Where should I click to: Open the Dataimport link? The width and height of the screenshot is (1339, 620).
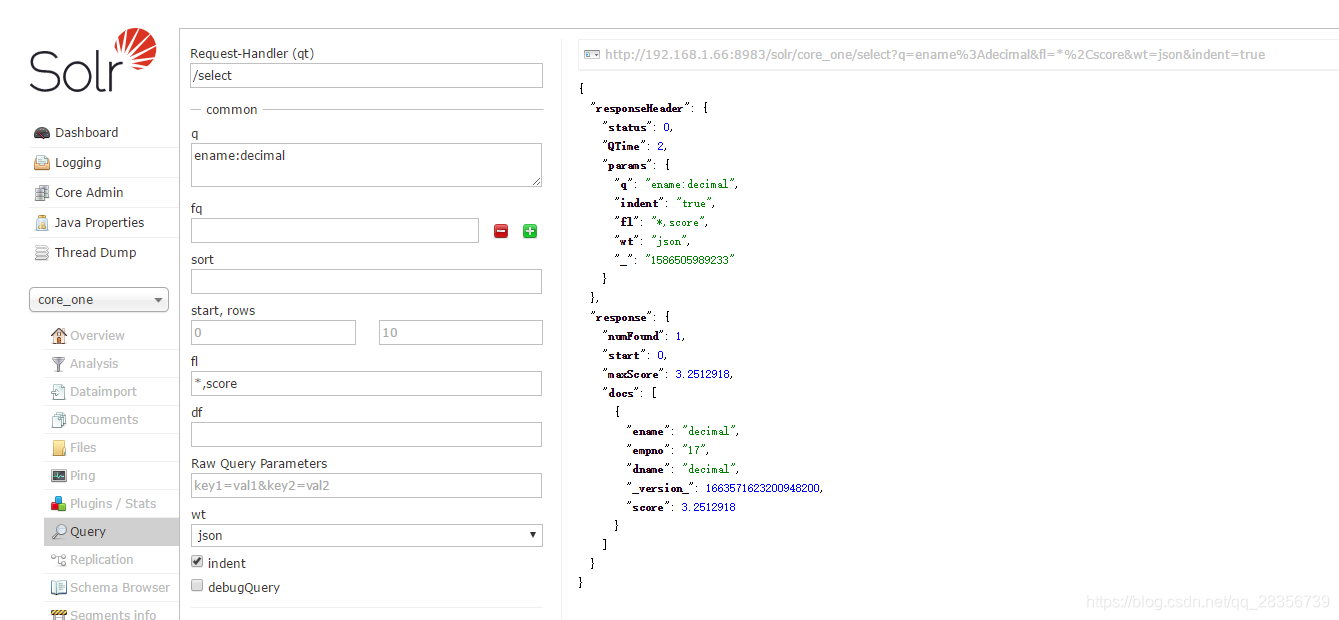click(103, 392)
